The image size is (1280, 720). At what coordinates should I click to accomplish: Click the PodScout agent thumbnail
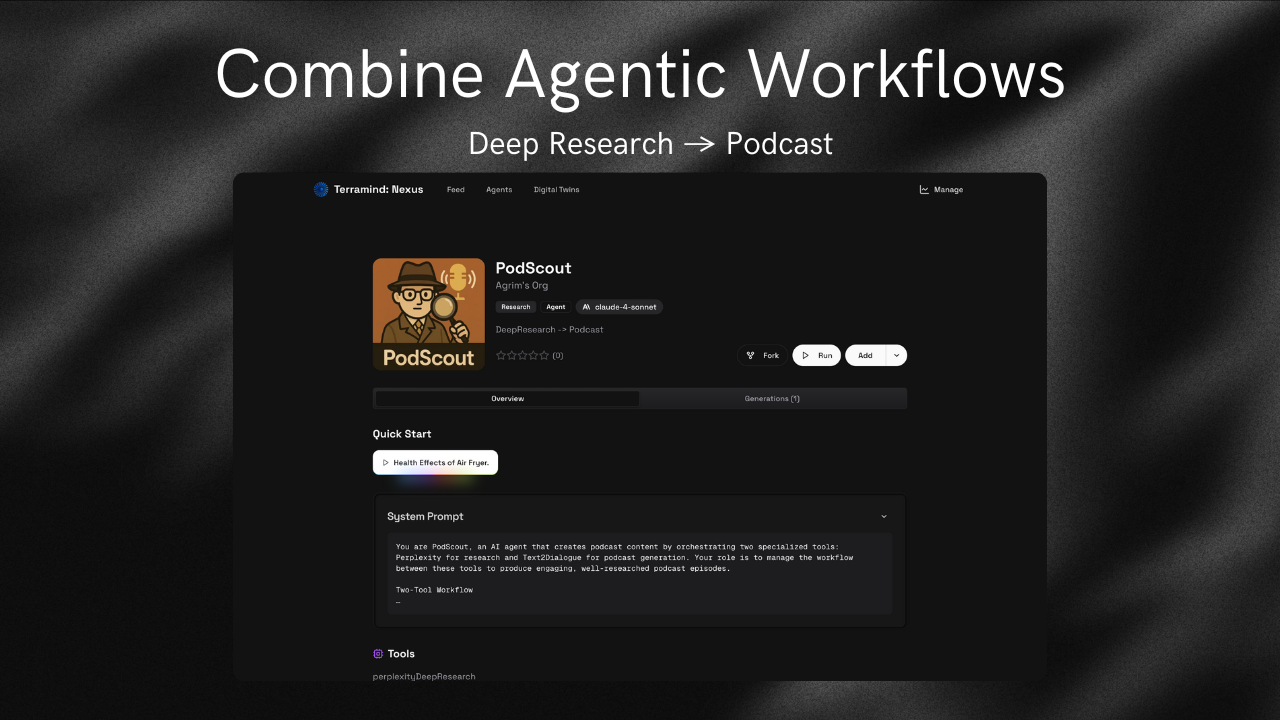click(x=429, y=314)
